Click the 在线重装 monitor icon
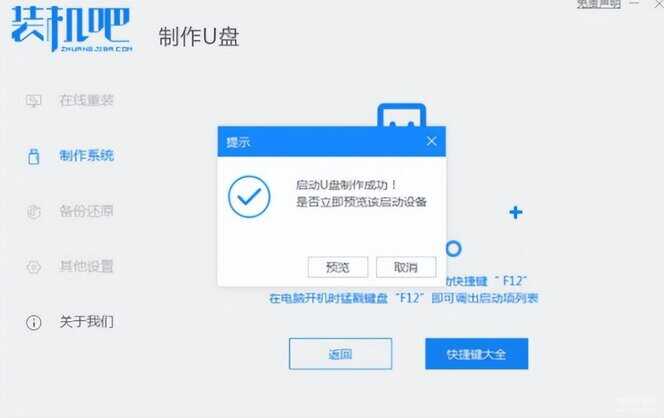664x418 pixels. (33, 101)
